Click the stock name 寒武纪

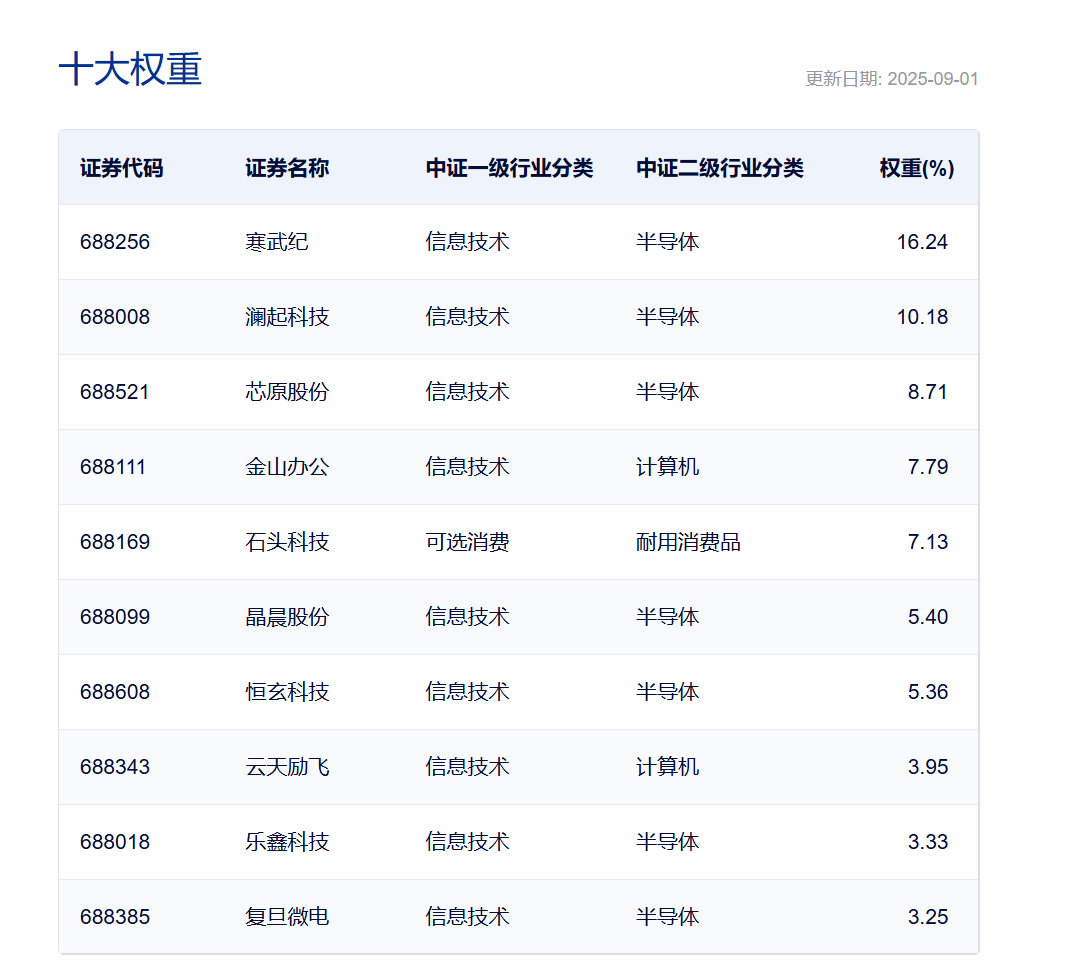[x=277, y=242]
